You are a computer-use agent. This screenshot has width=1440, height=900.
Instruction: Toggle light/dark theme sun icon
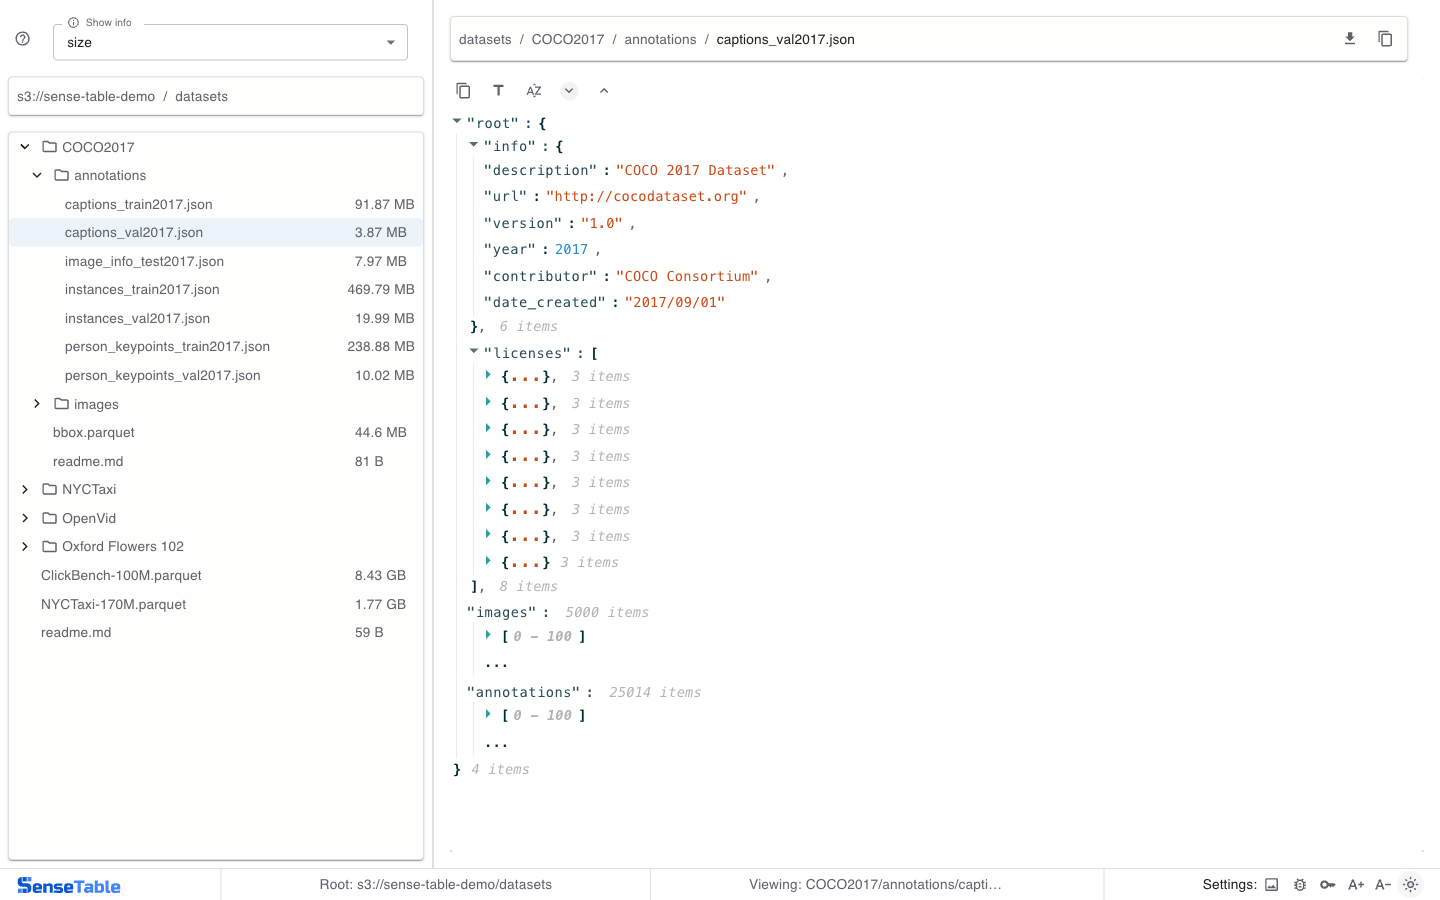(1411, 885)
